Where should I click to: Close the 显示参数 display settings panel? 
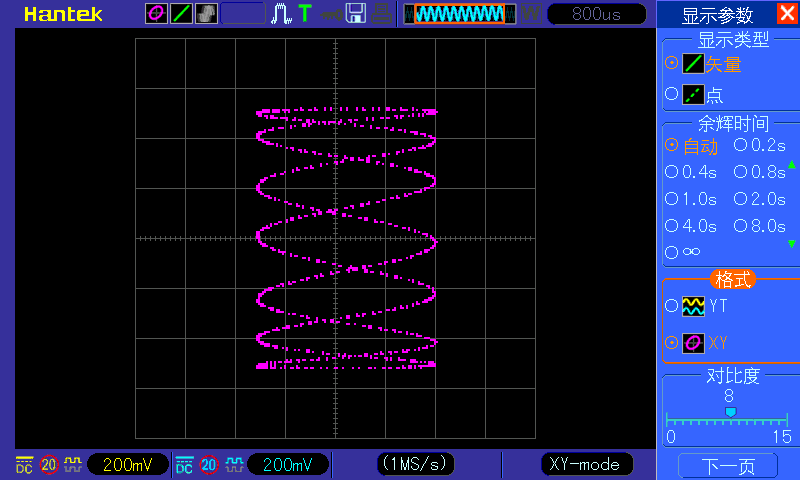click(787, 14)
